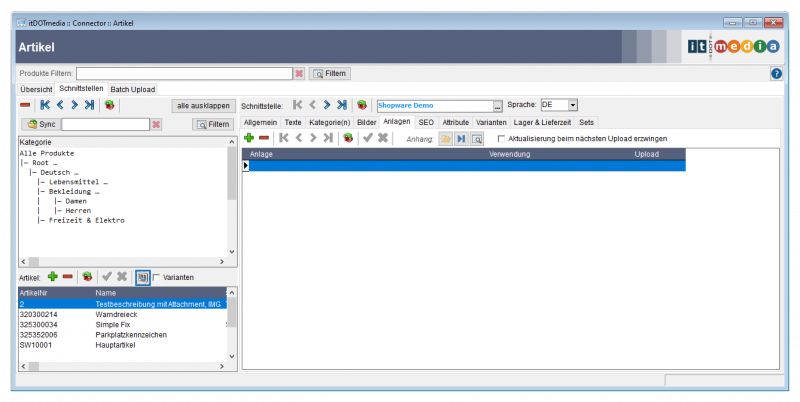Open the Batch Upload tab

coord(133,89)
